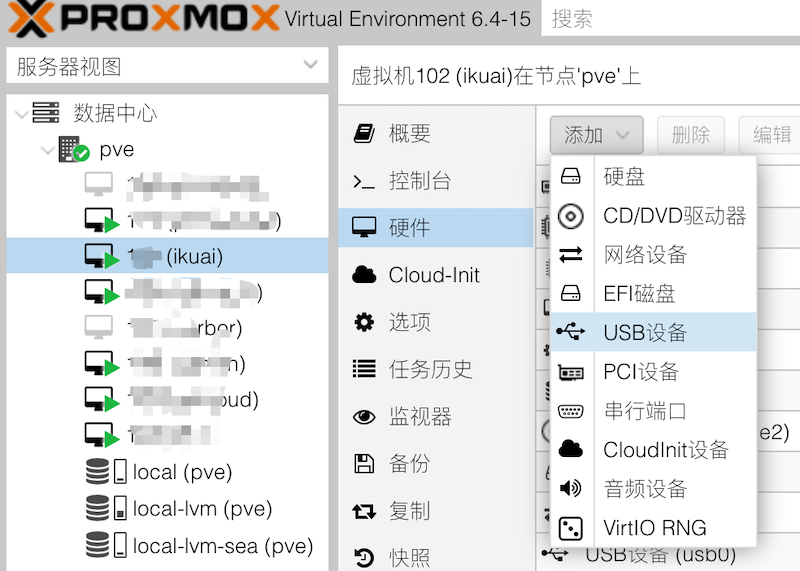Viewport: 800px width, 571px height.
Task: Click the gear icon beside 选项
Action: pyautogui.click(x=364, y=322)
